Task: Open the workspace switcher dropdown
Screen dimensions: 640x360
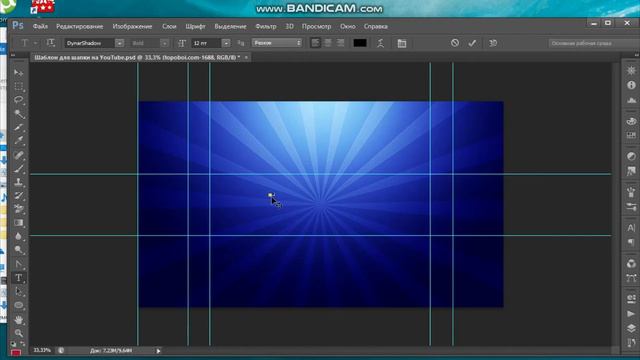Action: 593,43
